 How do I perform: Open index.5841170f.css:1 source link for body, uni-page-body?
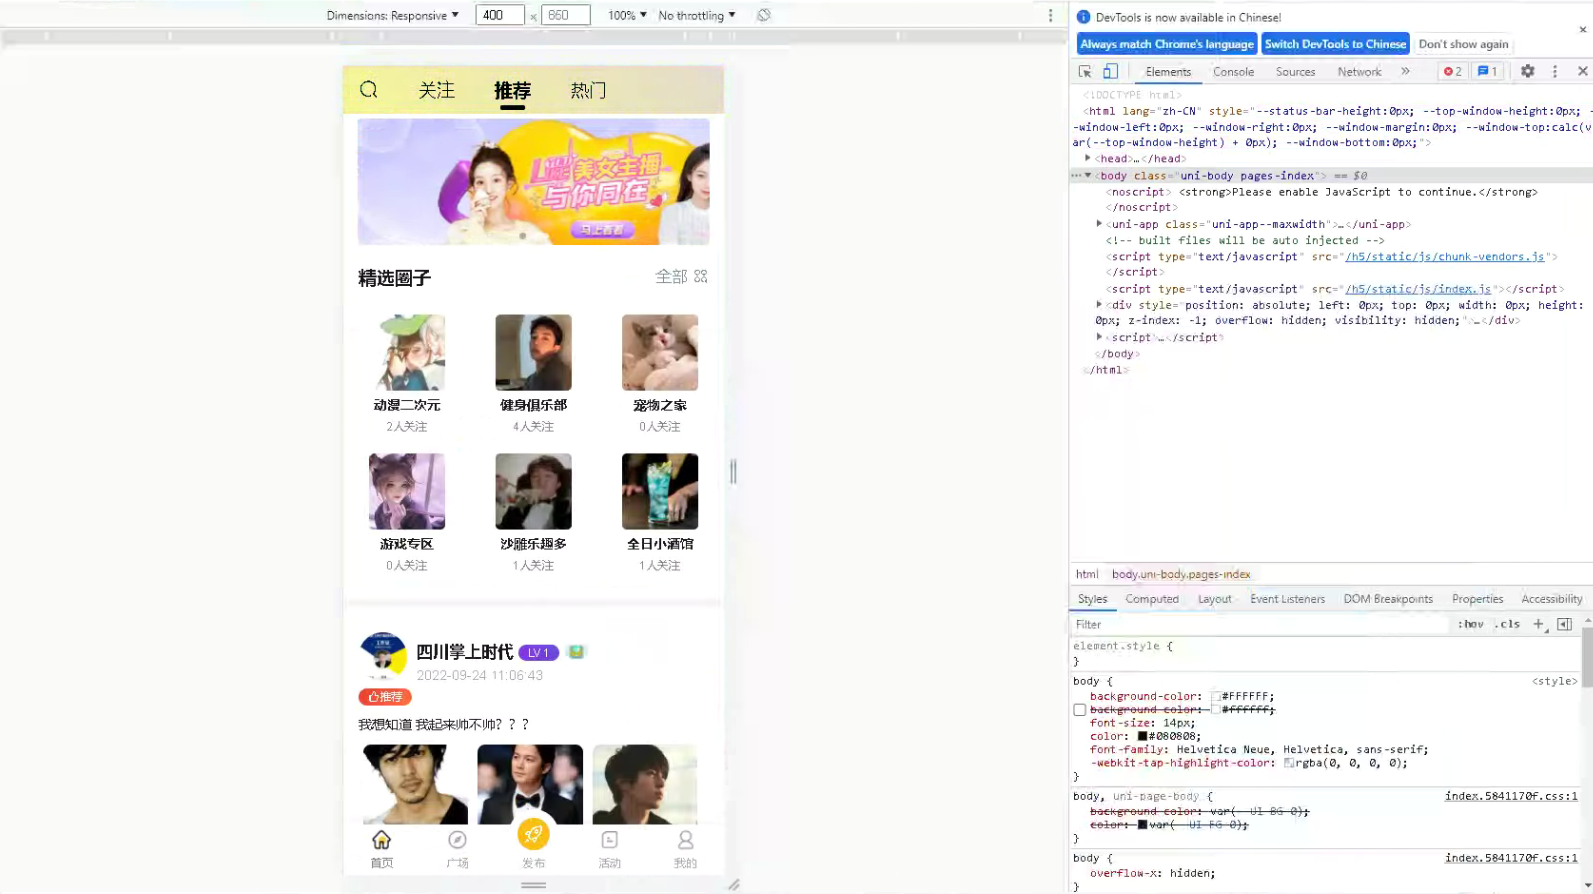tap(1510, 796)
